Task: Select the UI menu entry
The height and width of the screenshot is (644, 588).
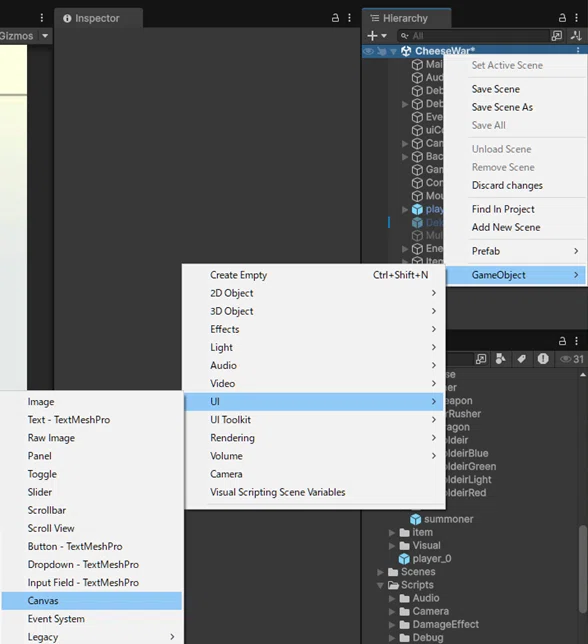Action: pos(314,401)
